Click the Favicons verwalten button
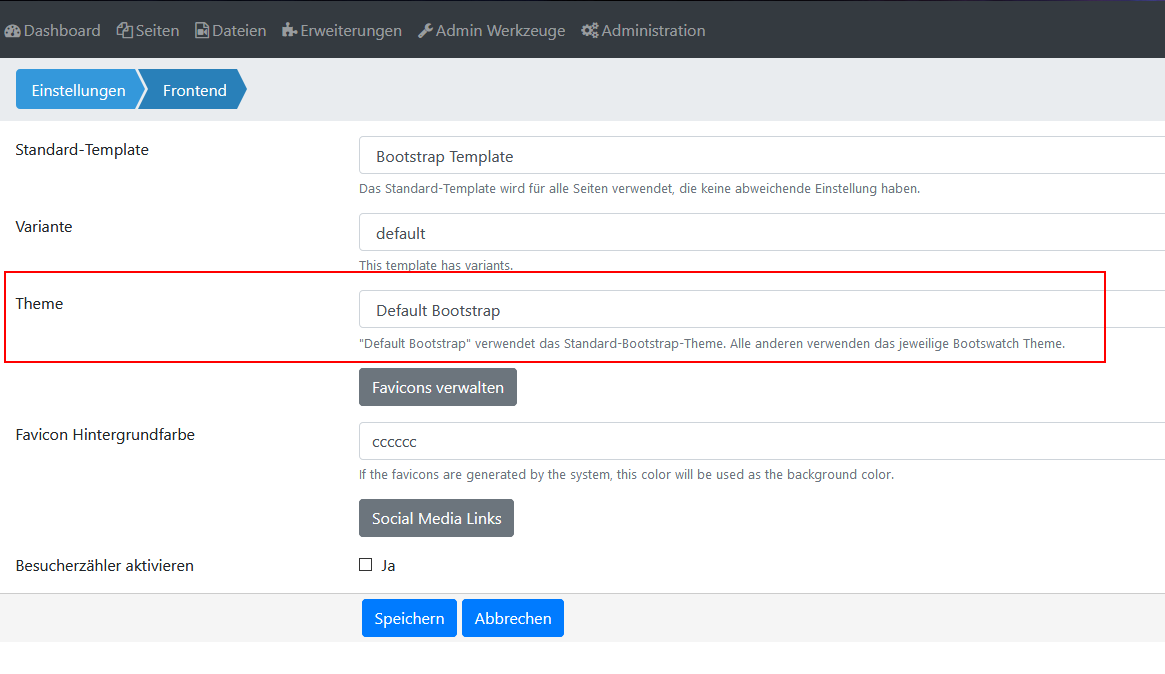Viewport: 1165px width, 674px height. click(438, 387)
